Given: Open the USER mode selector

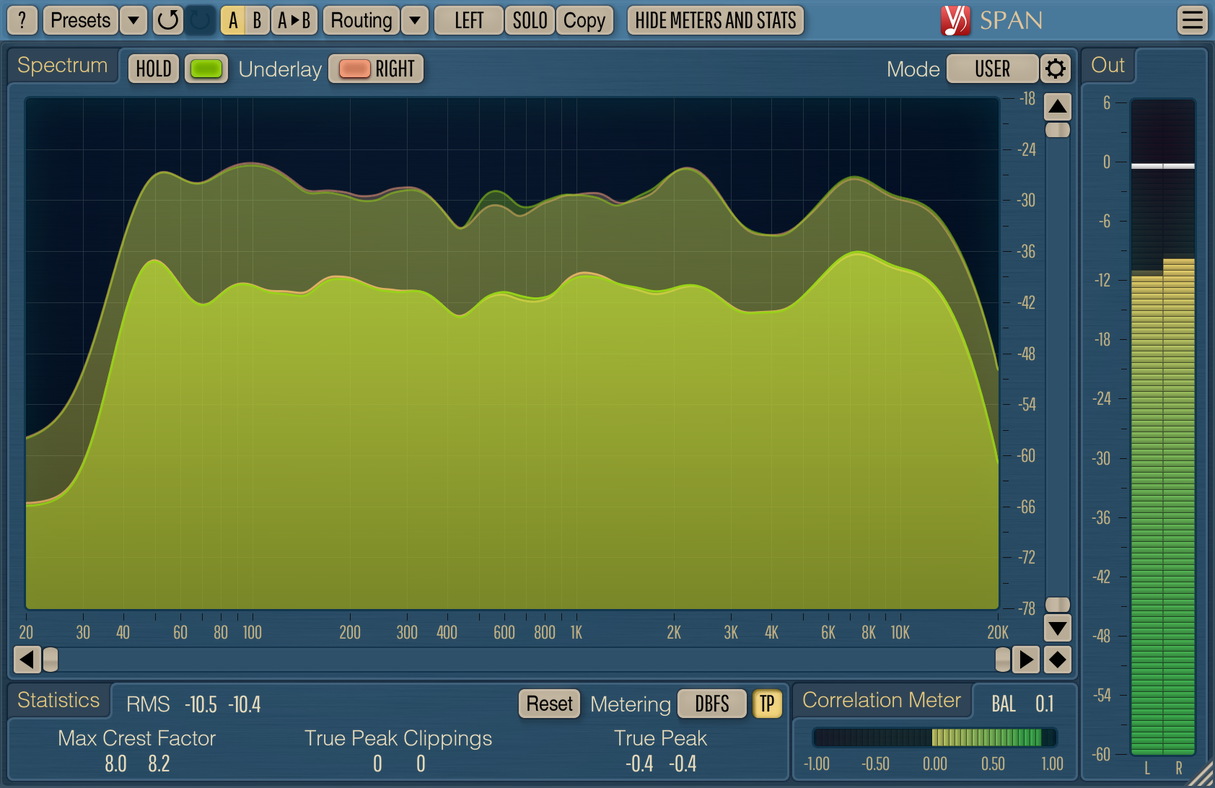Looking at the screenshot, I should pos(992,69).
